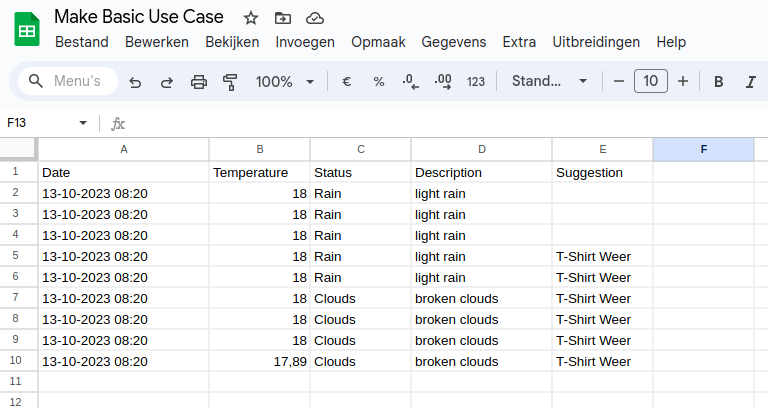This screenshot has height=408, width=768.
Task: Check the cloud save status icon
Action: 315,18
